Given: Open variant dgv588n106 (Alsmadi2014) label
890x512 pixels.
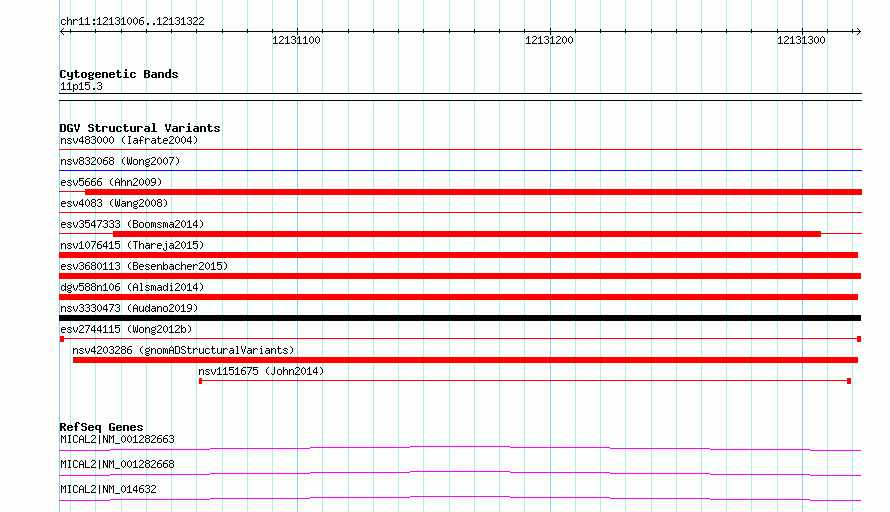Looking at the screenshot, I should pyautogui.click(x=132, y=287).
